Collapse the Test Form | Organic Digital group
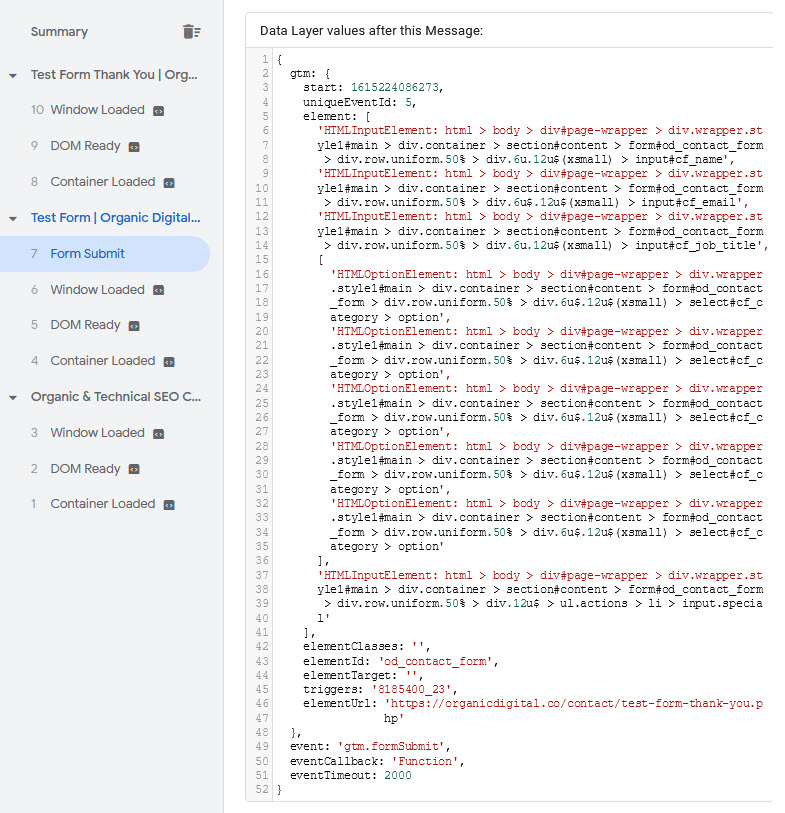Image resolution: width=785 pixels, height=813 pixels. point(13,218)
